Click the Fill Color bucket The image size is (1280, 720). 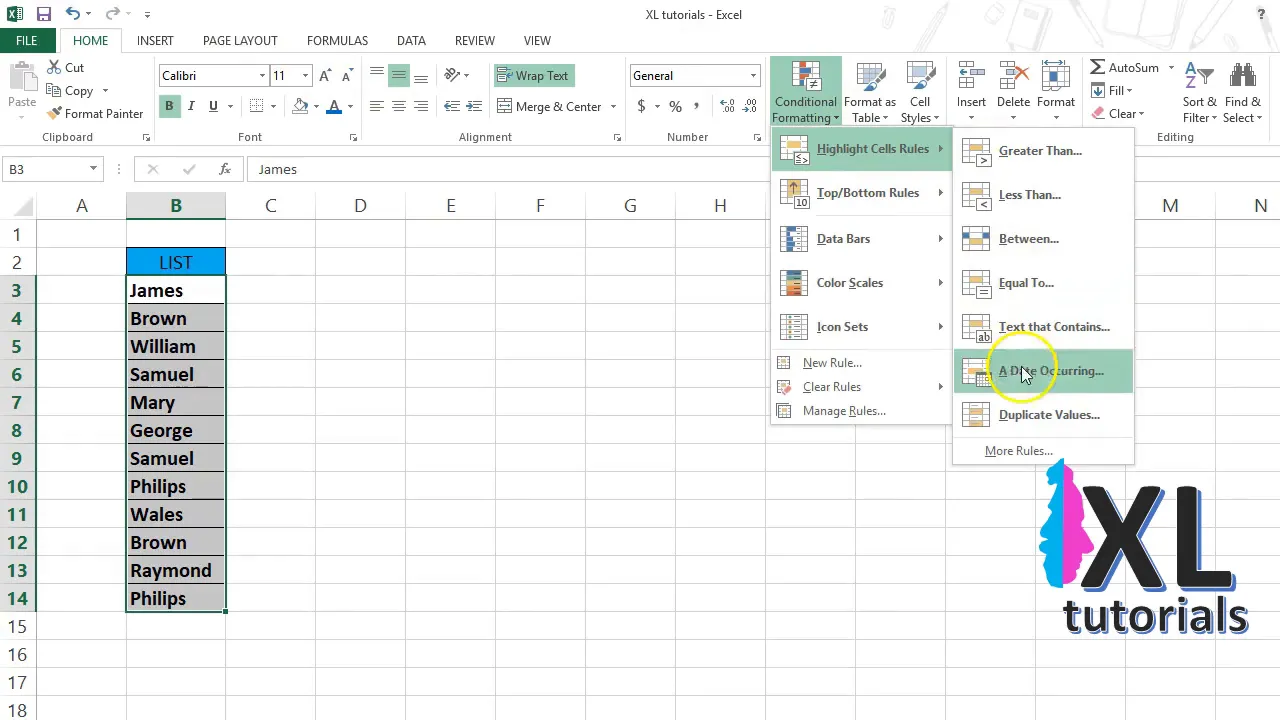300,107
